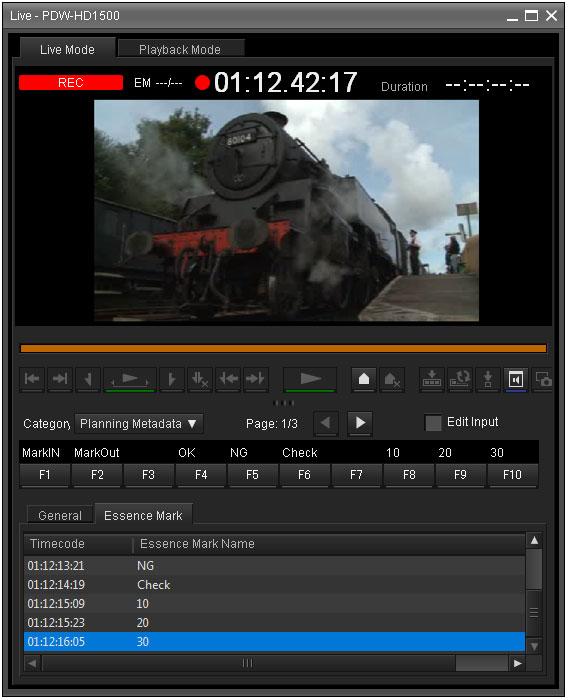The width and height of the screenshot is (567, 699).
Task: Add essence mark (pentagon) icon
Action: tap(364, 379)
